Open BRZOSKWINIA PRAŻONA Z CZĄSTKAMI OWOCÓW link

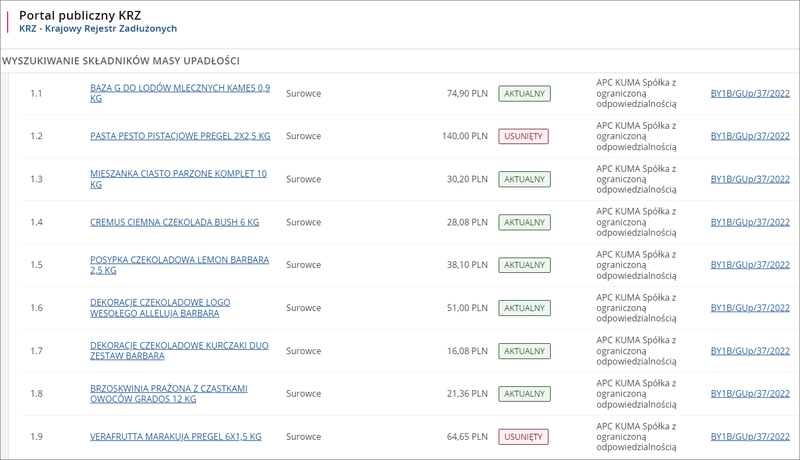point(168,388)
